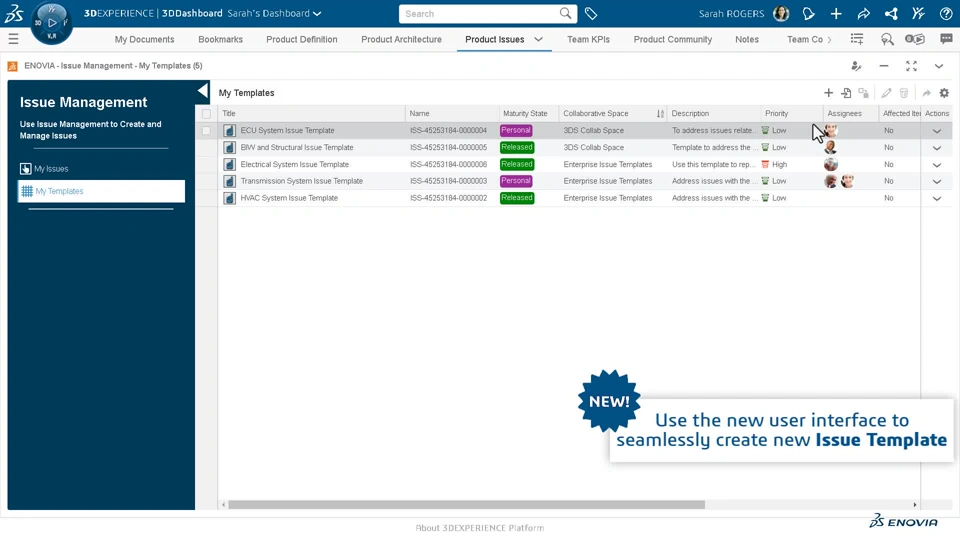Click Personal badge on Transmission System row

click(516, 181)
